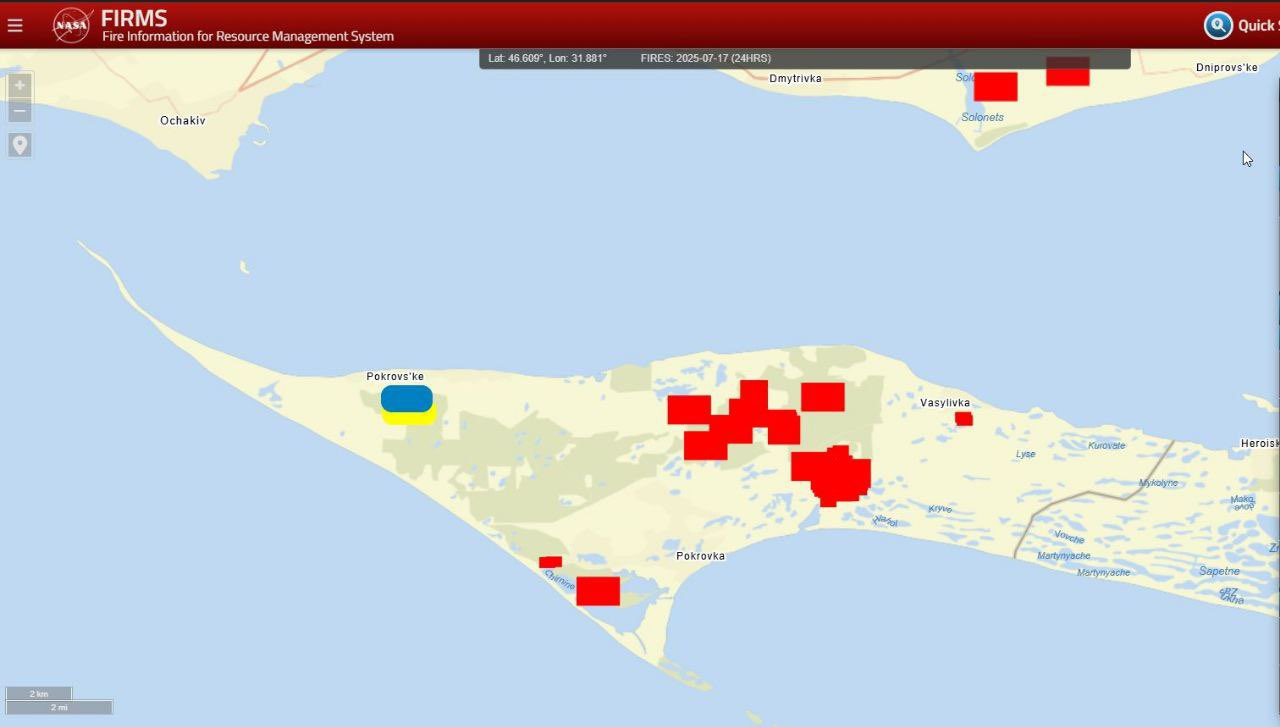
Task: Click the Solonets map label
Action: coord(982,117)
